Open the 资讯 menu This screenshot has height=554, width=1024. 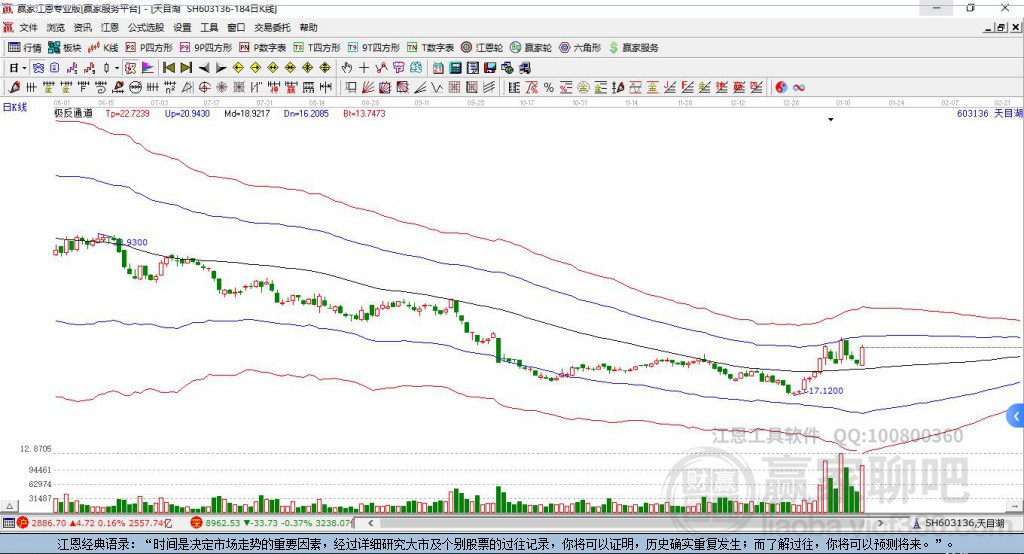click(x=82, y=27)
